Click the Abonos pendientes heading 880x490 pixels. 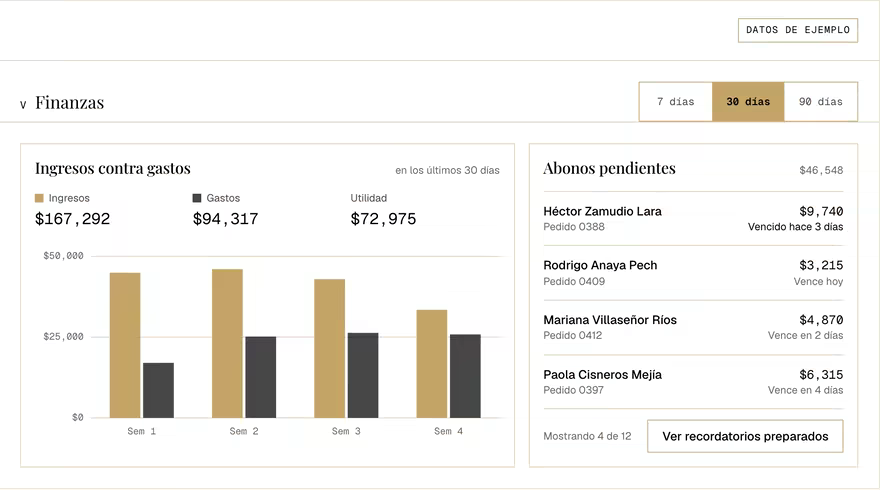coord(609,168)
